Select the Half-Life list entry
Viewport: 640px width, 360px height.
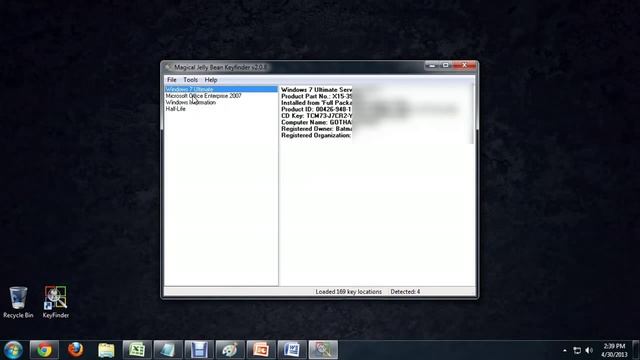176,109
